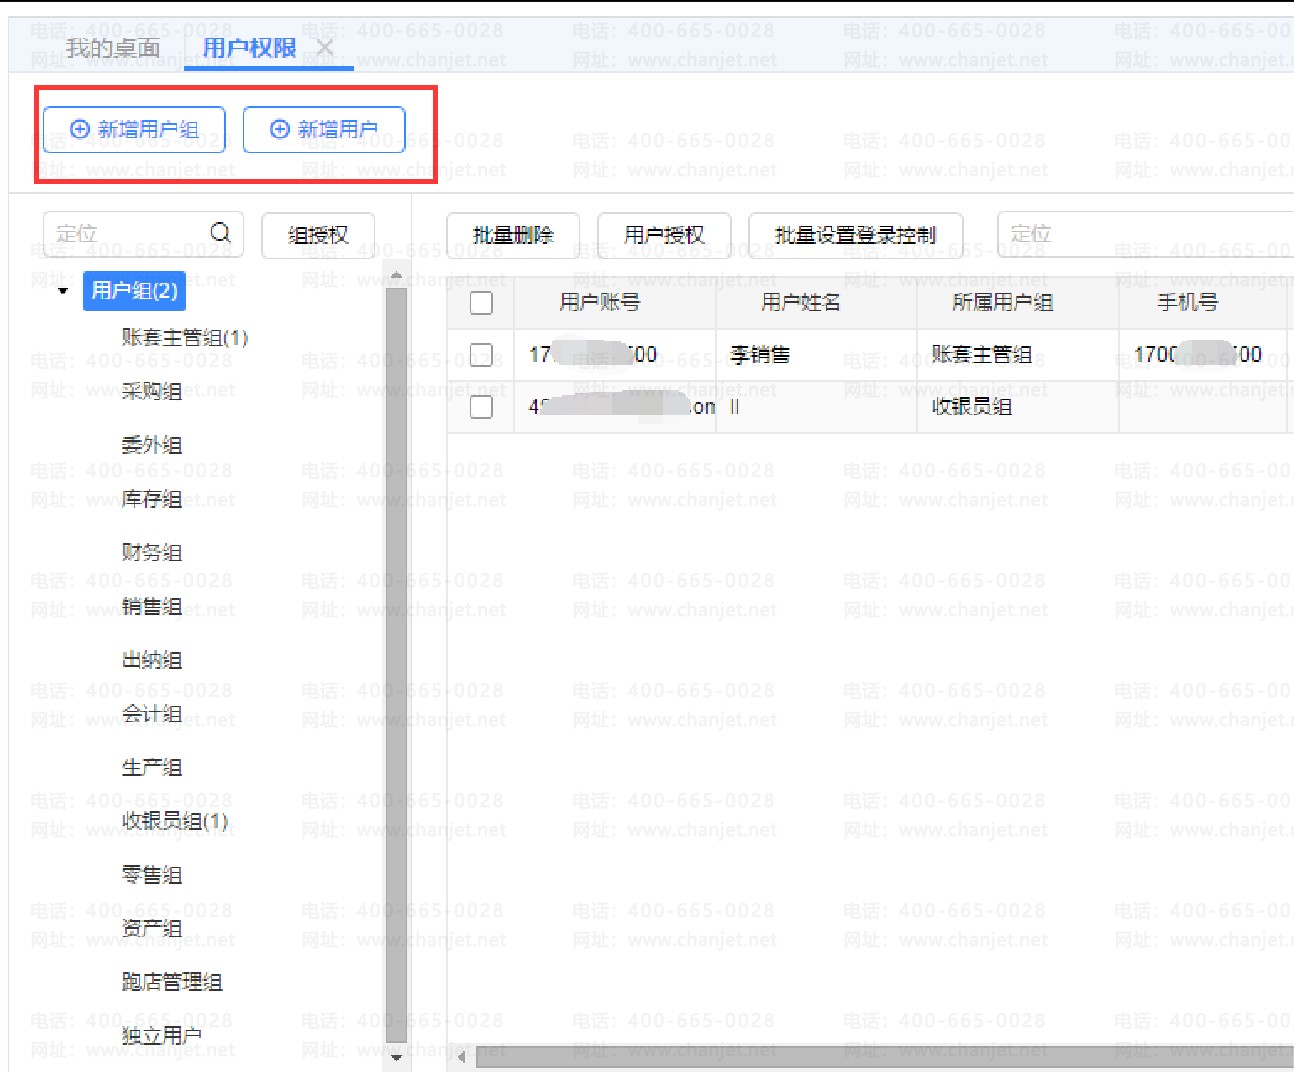
Task: Select 资产组 in tree
Action: [152, 928]
